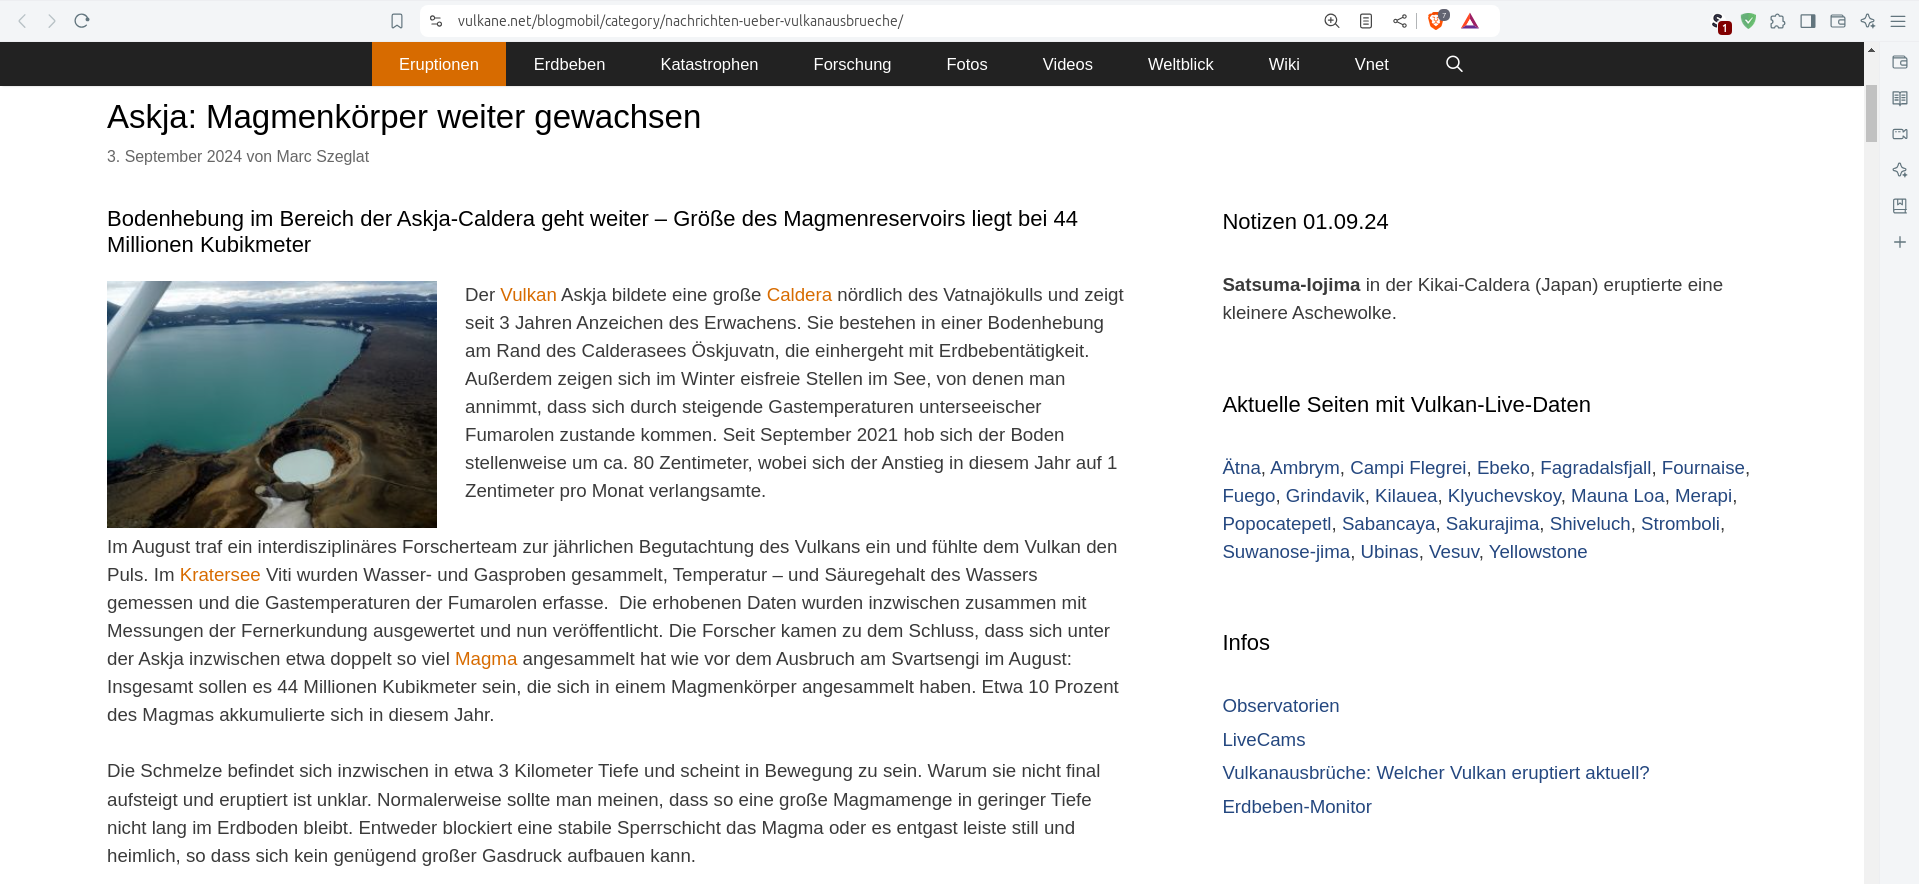Open Brave Wallet in the right sidebar

[x=1900, y=62]
